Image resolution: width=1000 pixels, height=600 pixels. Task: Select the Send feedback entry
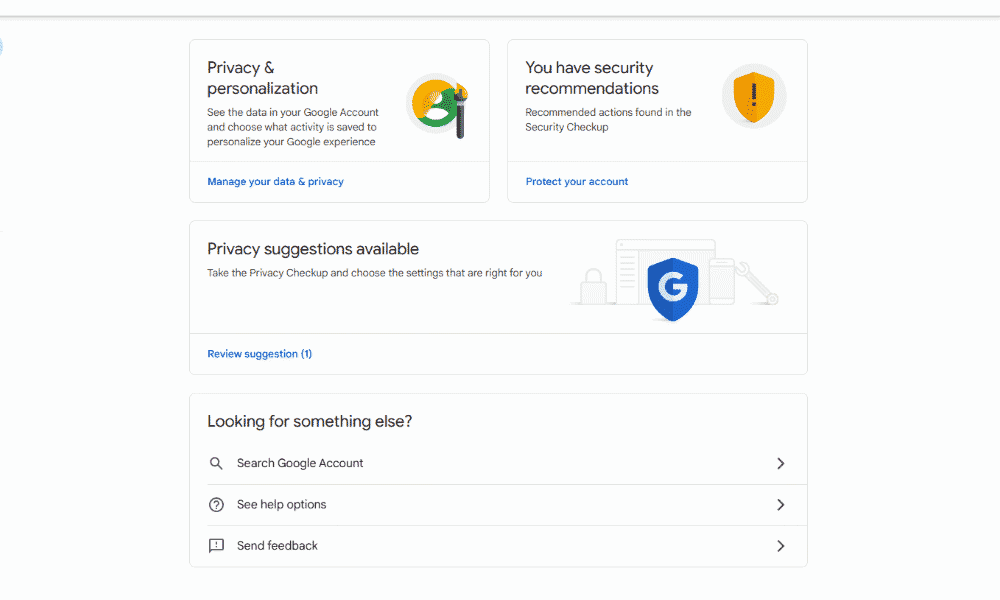tap(277, 546)
